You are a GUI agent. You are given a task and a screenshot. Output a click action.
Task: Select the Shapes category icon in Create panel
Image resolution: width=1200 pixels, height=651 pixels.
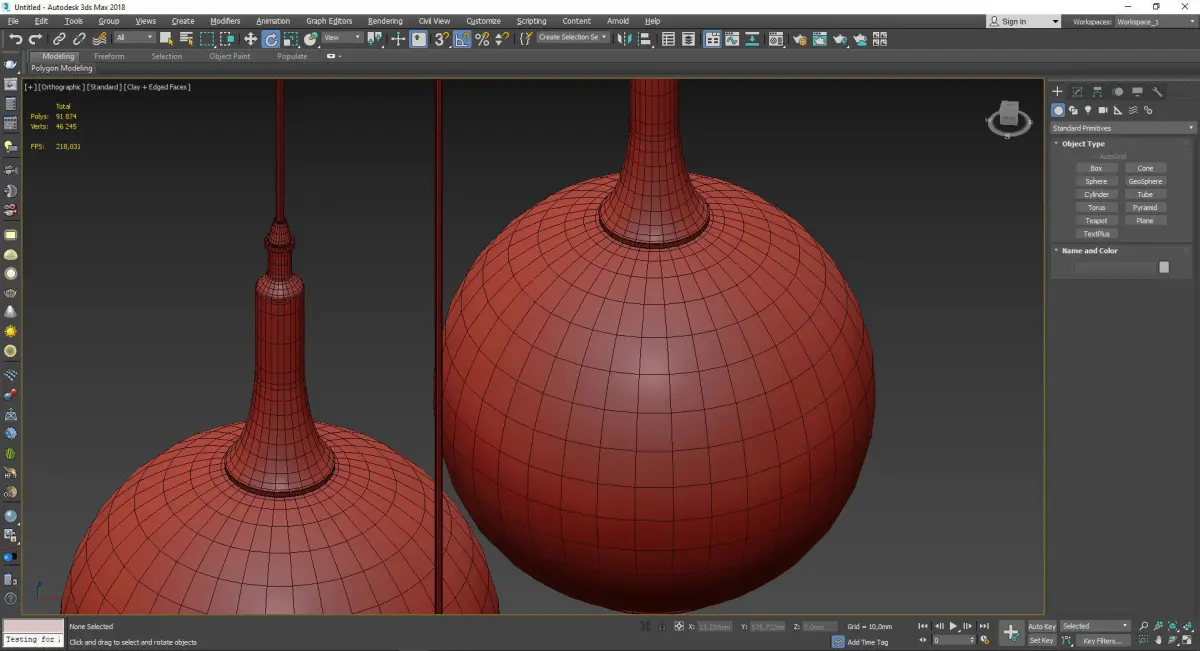(1073, 110)
